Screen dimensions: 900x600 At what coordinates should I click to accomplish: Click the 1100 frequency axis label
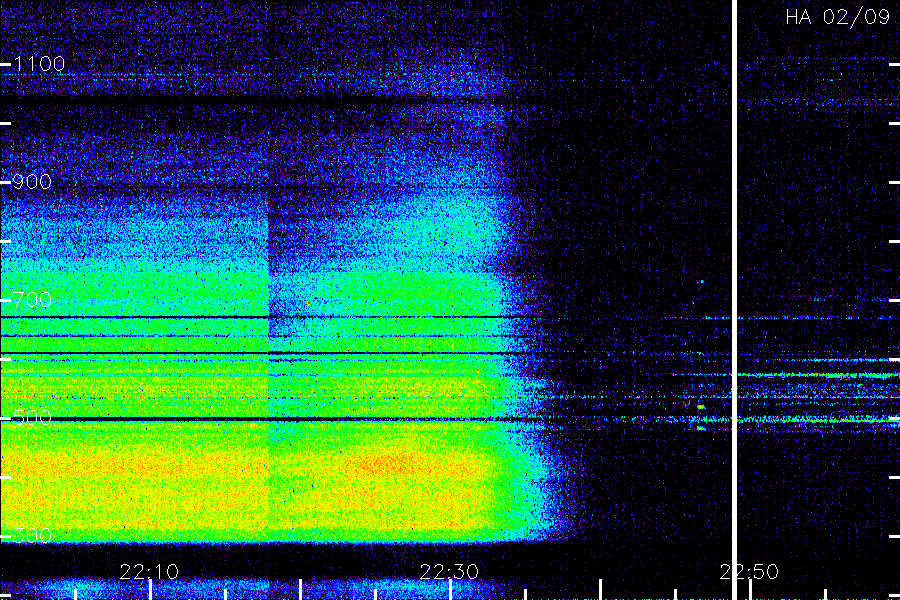(x=39, y=64)
